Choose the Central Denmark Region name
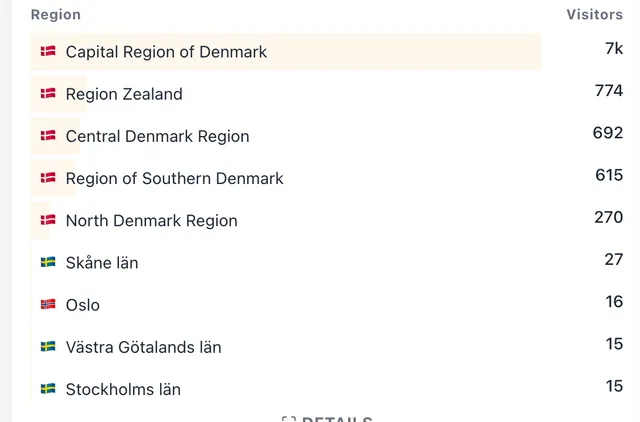The height and width of the screenshot is (422, 640). pyautogui.click(x=157, y=136)
